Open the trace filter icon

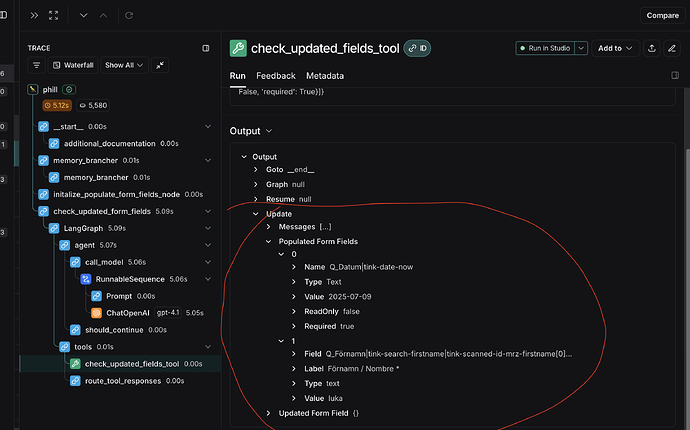point(36,65)
